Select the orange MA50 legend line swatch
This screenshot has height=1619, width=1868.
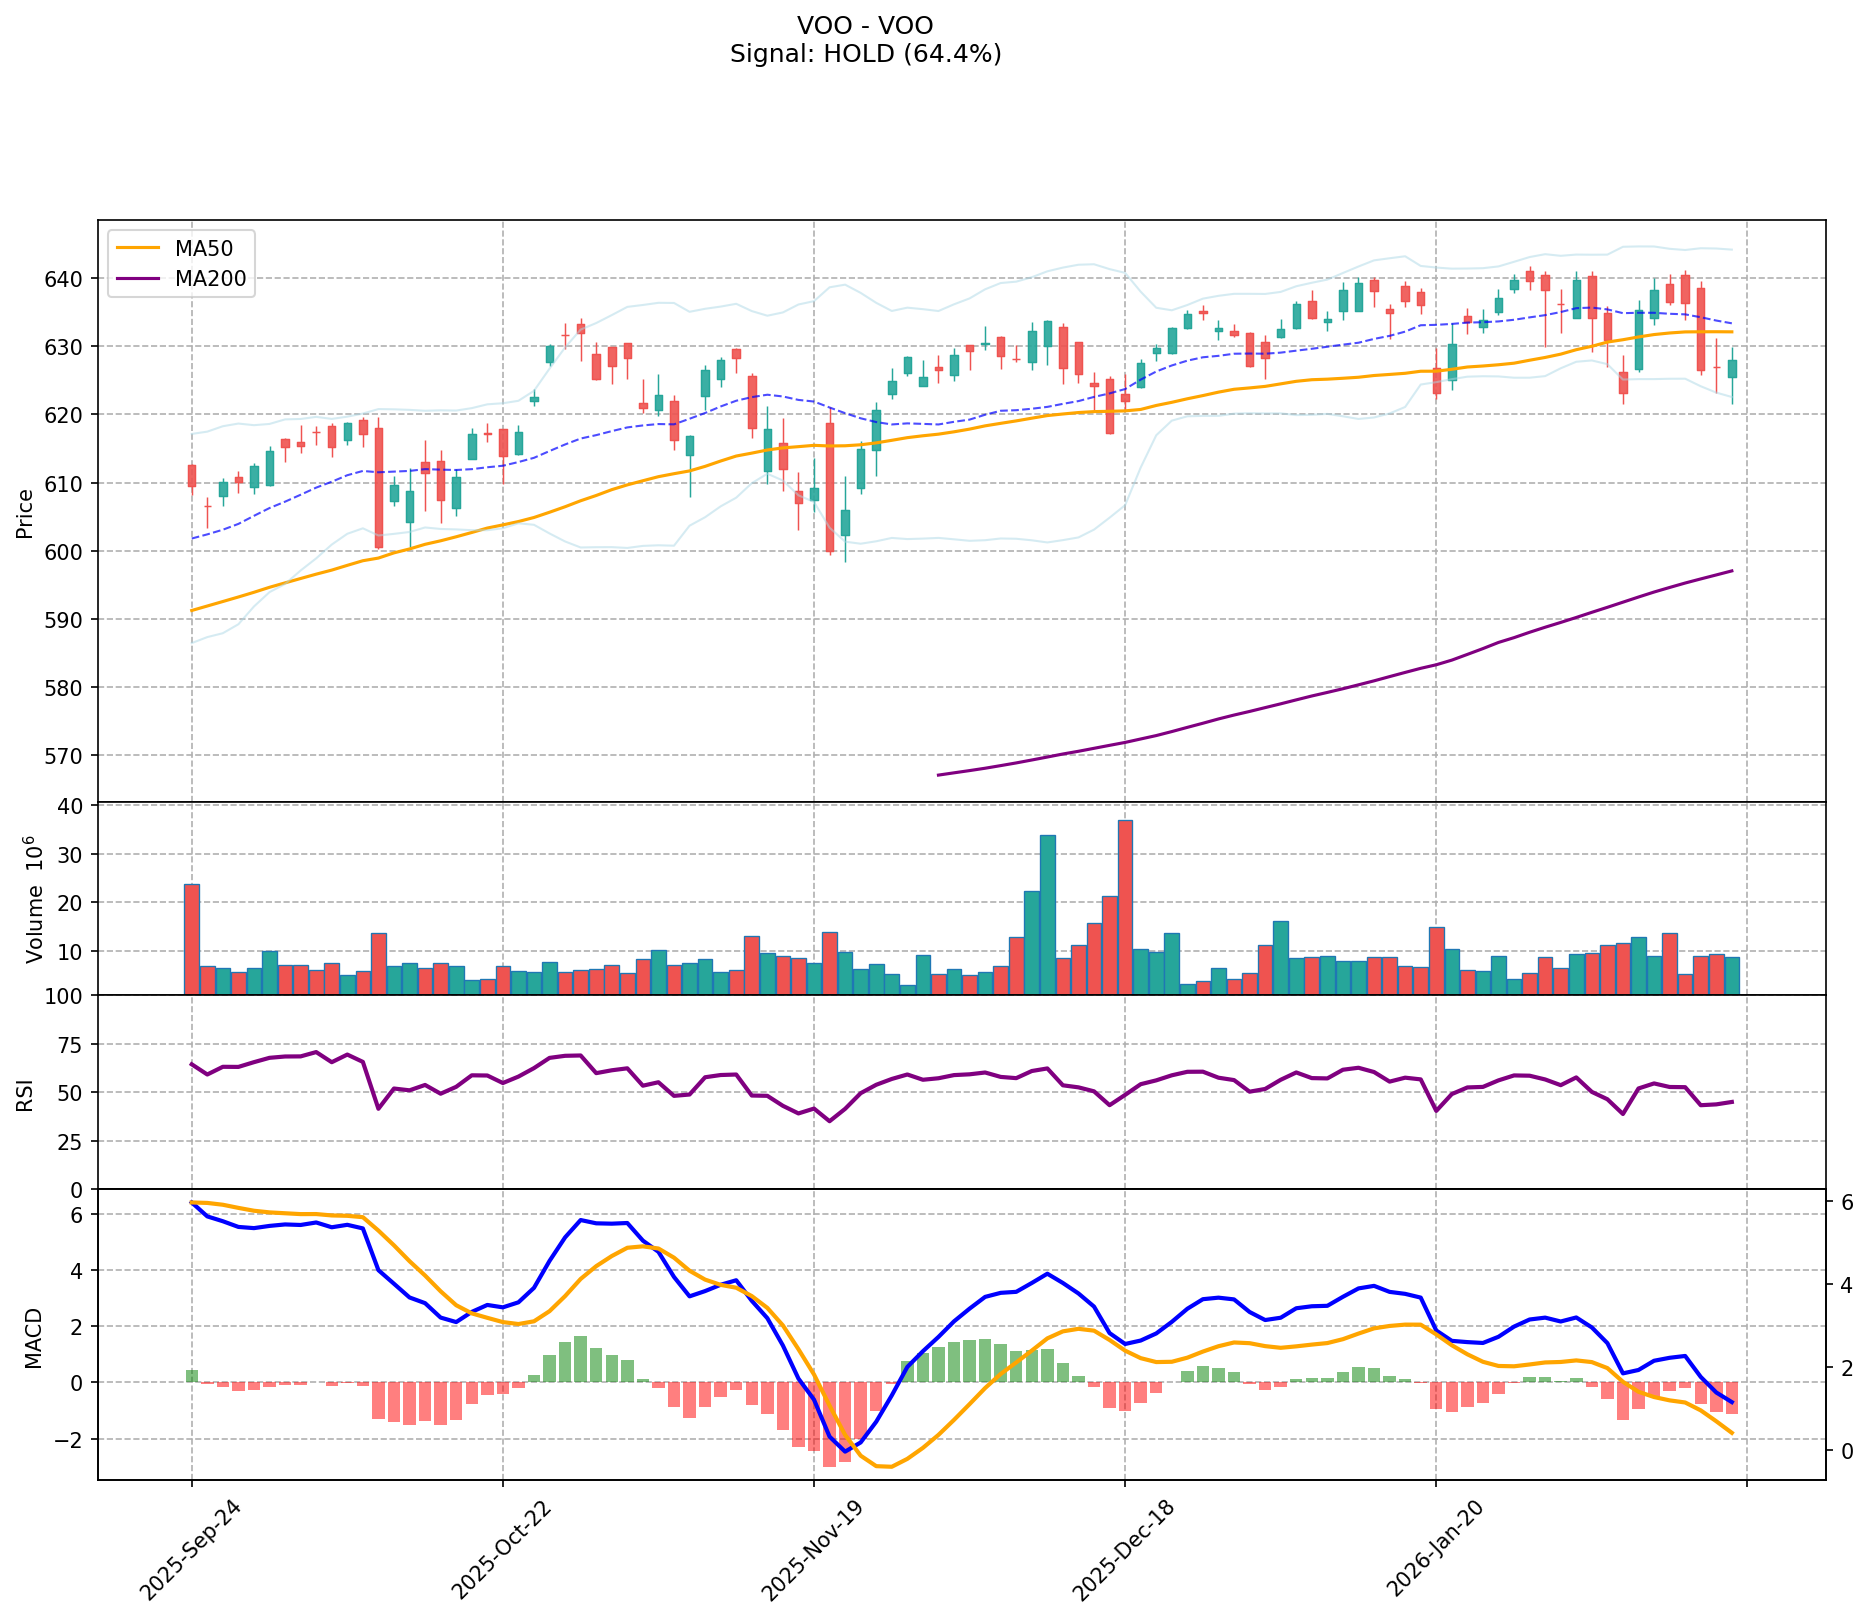click(x=138, y=248)
